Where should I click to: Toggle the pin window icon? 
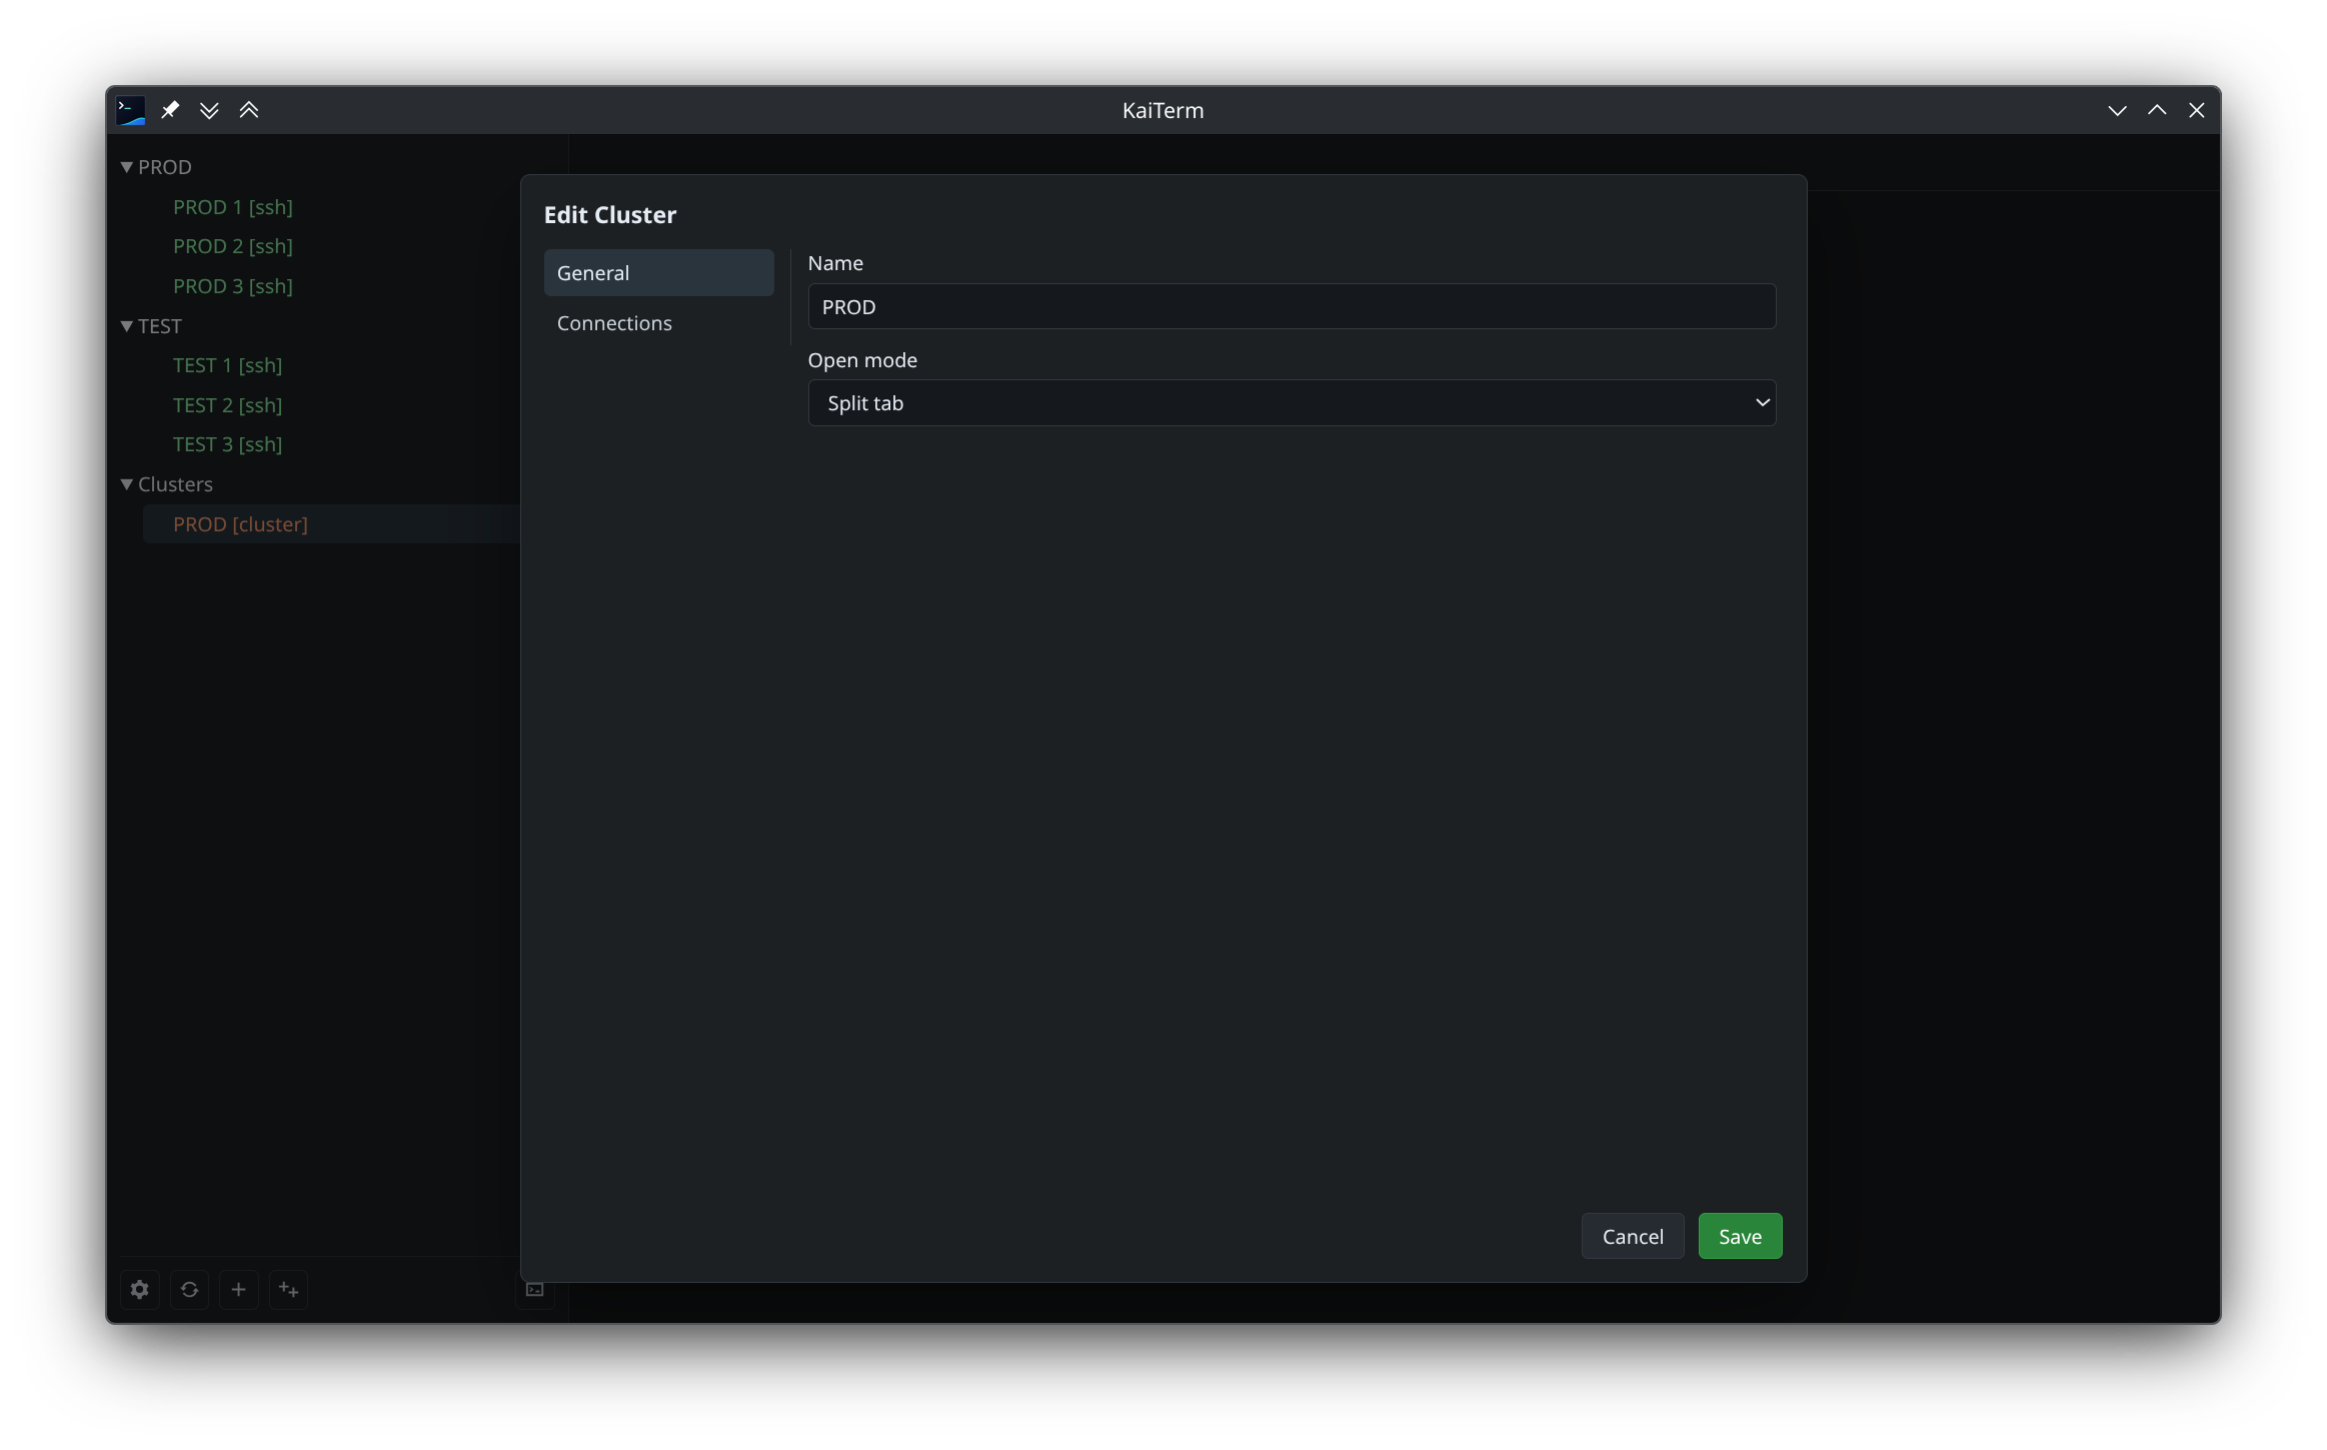click(x=170, y=110)
